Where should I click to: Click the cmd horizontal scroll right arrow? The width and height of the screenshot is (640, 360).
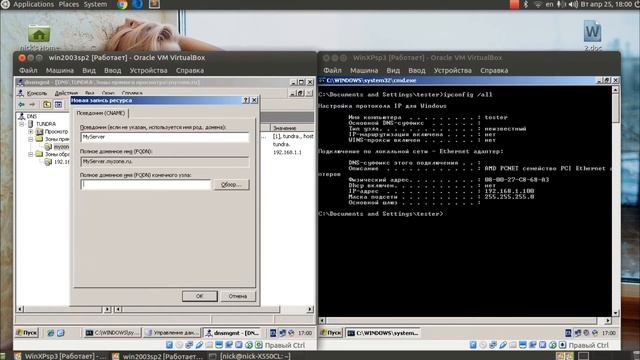(x=608, y=321)
